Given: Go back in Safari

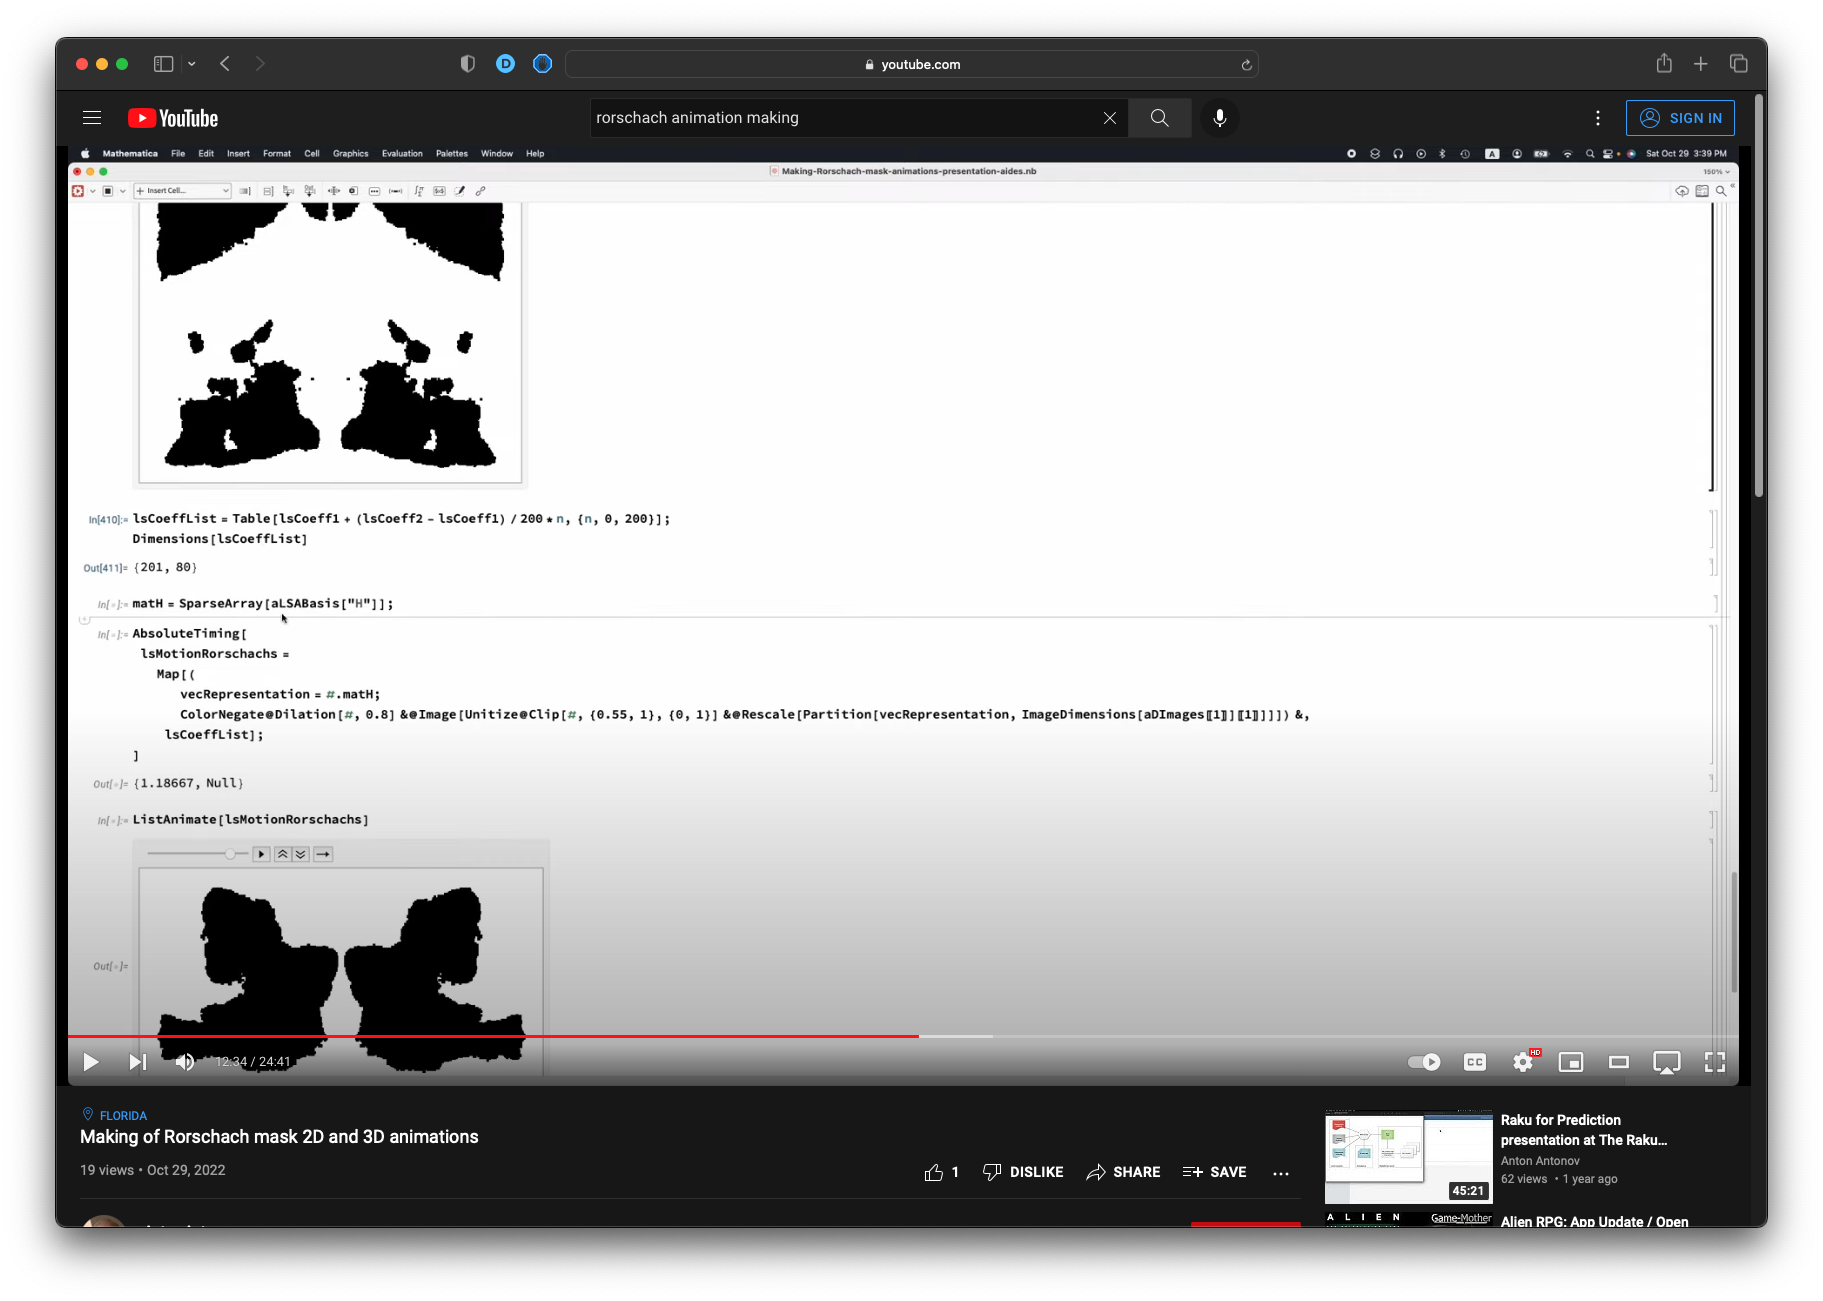Looking at the screenshot, I should click(x=225, y=64).
